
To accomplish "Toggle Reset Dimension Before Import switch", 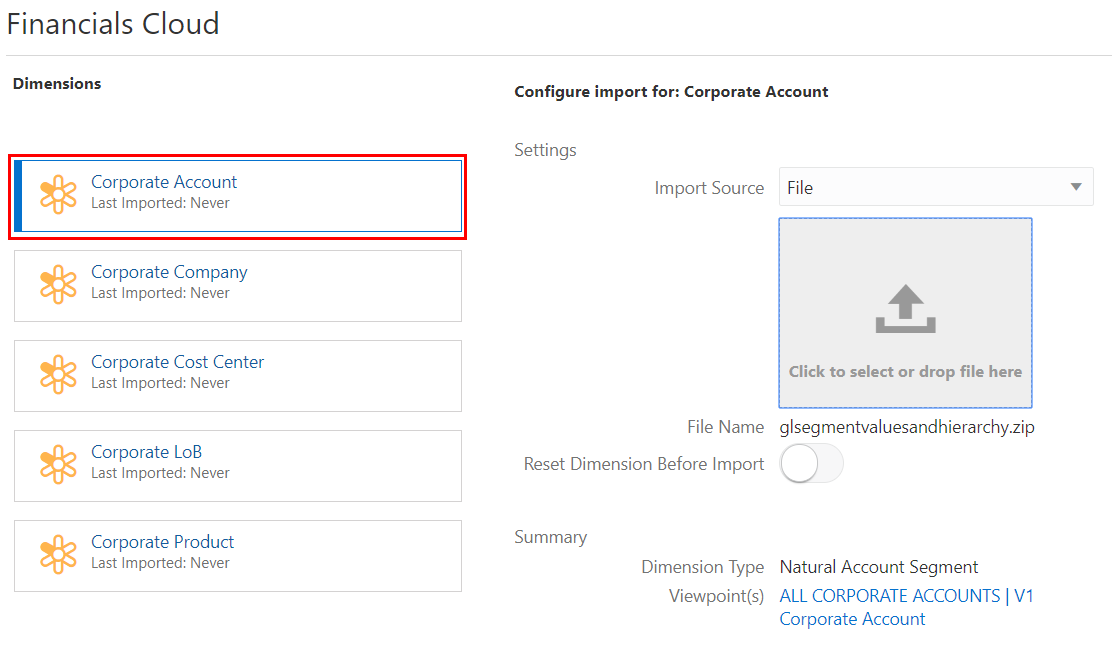I will coord(811,464).
